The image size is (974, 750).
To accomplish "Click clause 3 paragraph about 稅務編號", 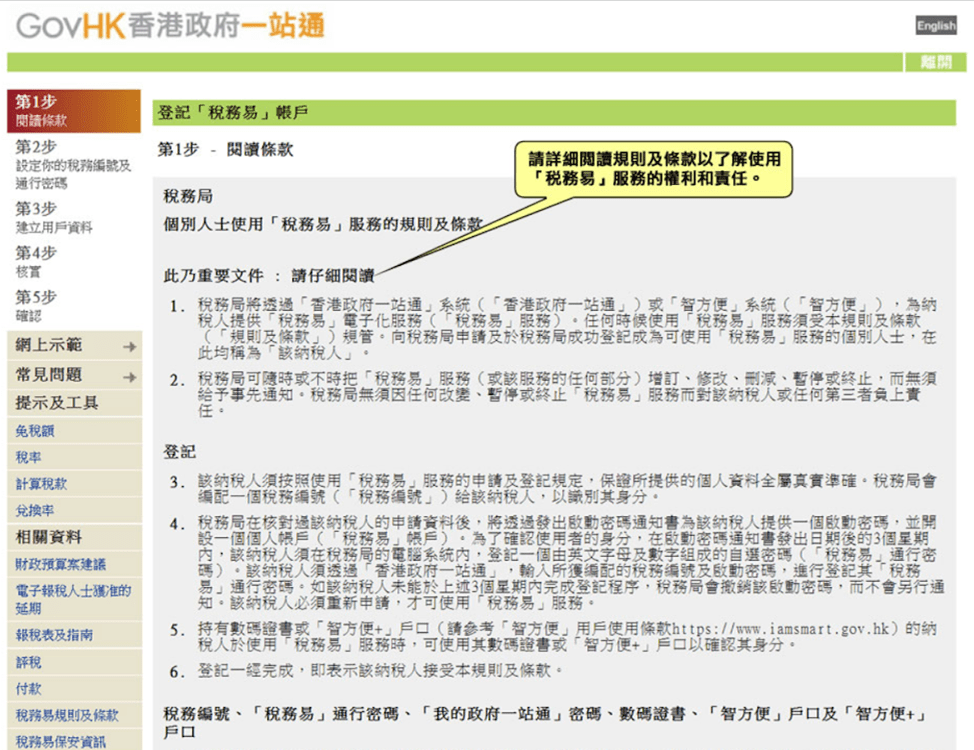I will point(567,489).
